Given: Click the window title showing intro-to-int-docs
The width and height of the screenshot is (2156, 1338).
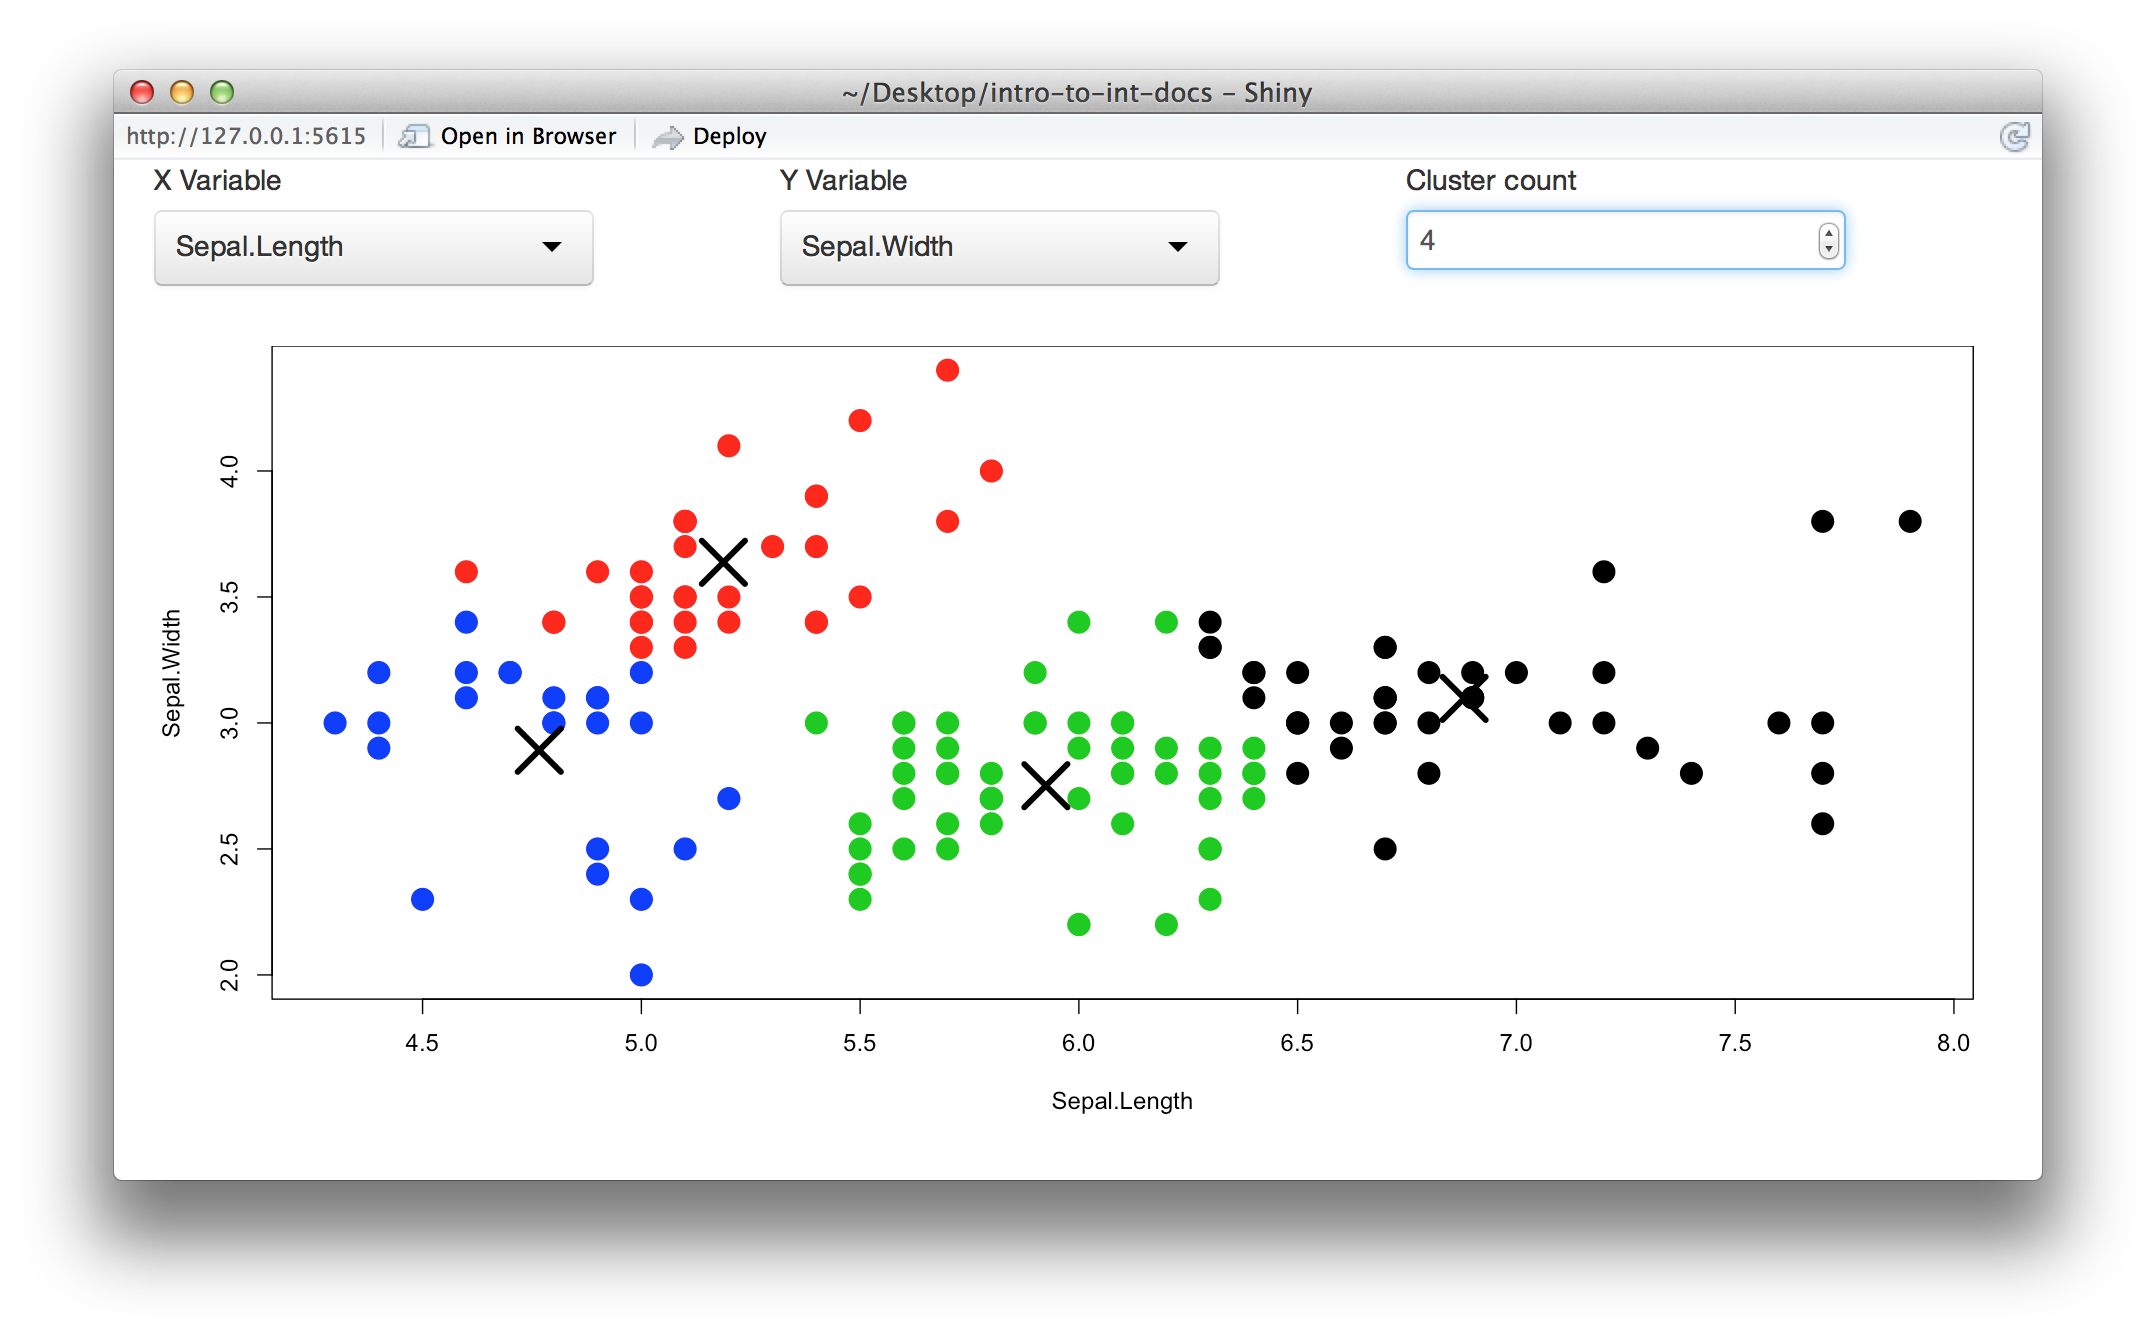Looking at the screenshot, I should pos(1075,92).
